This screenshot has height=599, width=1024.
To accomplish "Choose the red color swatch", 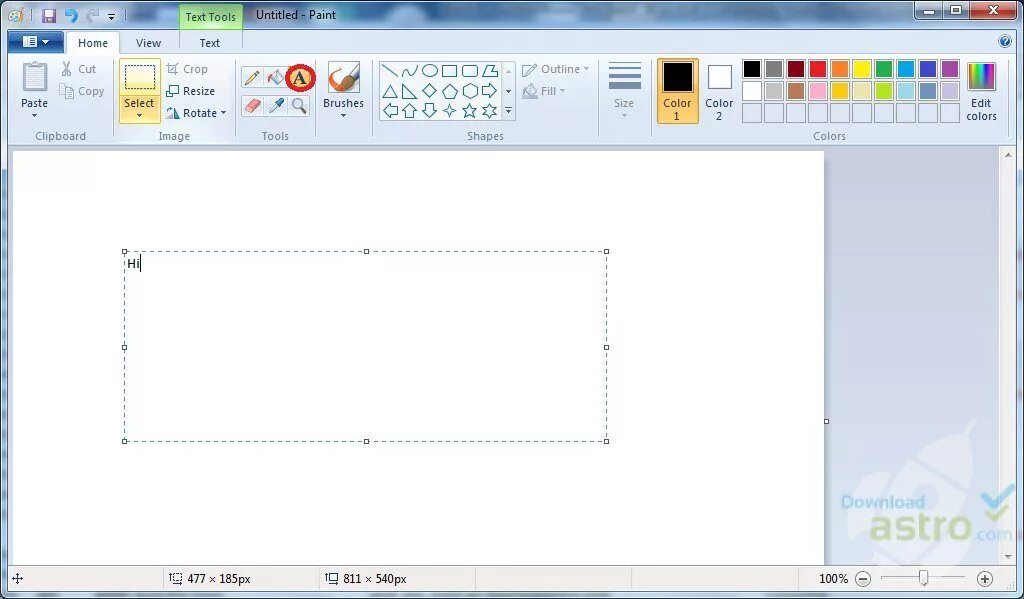I will (818, 69).
